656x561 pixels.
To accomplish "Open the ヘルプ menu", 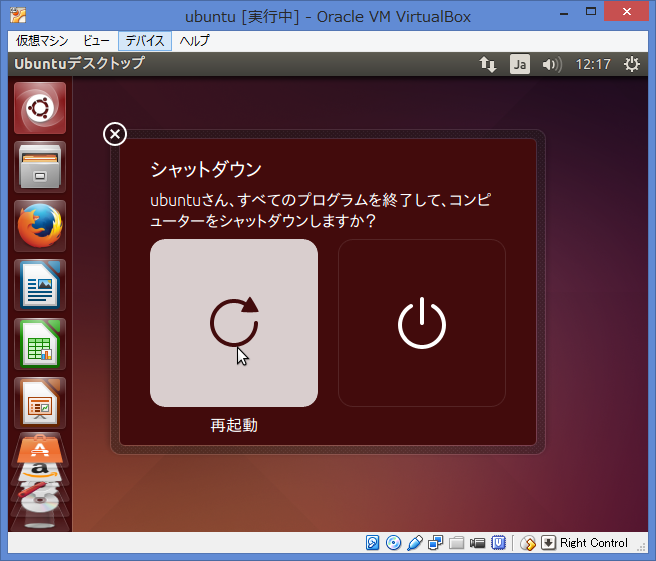I will click(x=195, y=41).
